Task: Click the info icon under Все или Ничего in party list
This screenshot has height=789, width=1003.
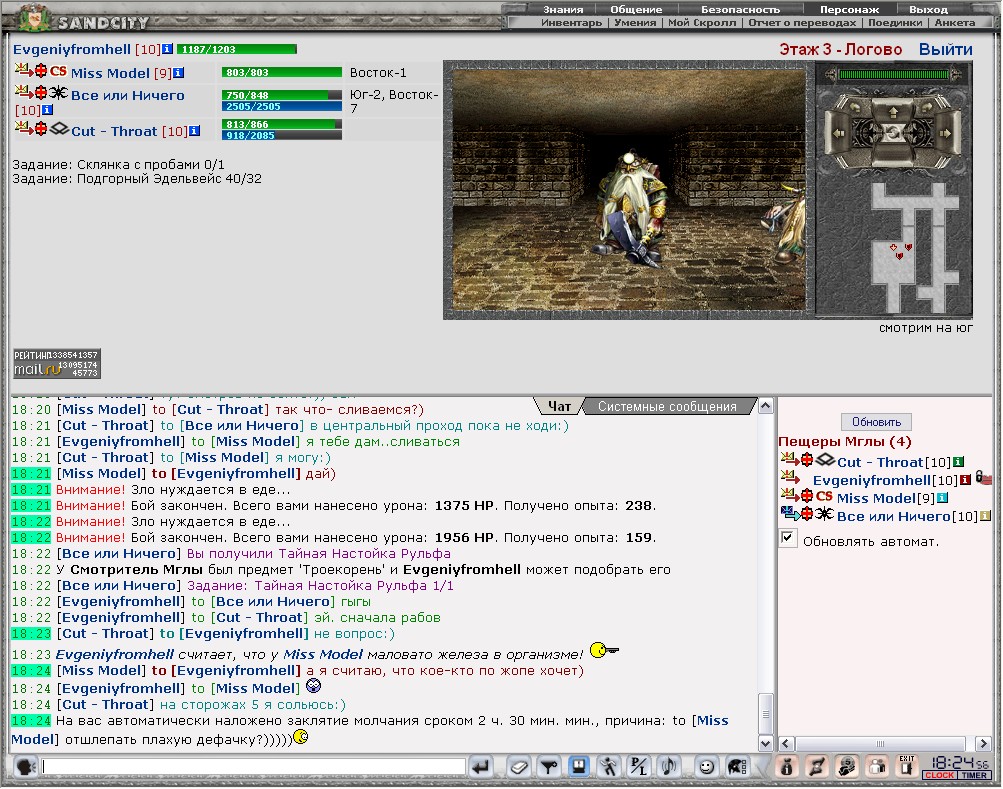Action: tap(47, 110)
